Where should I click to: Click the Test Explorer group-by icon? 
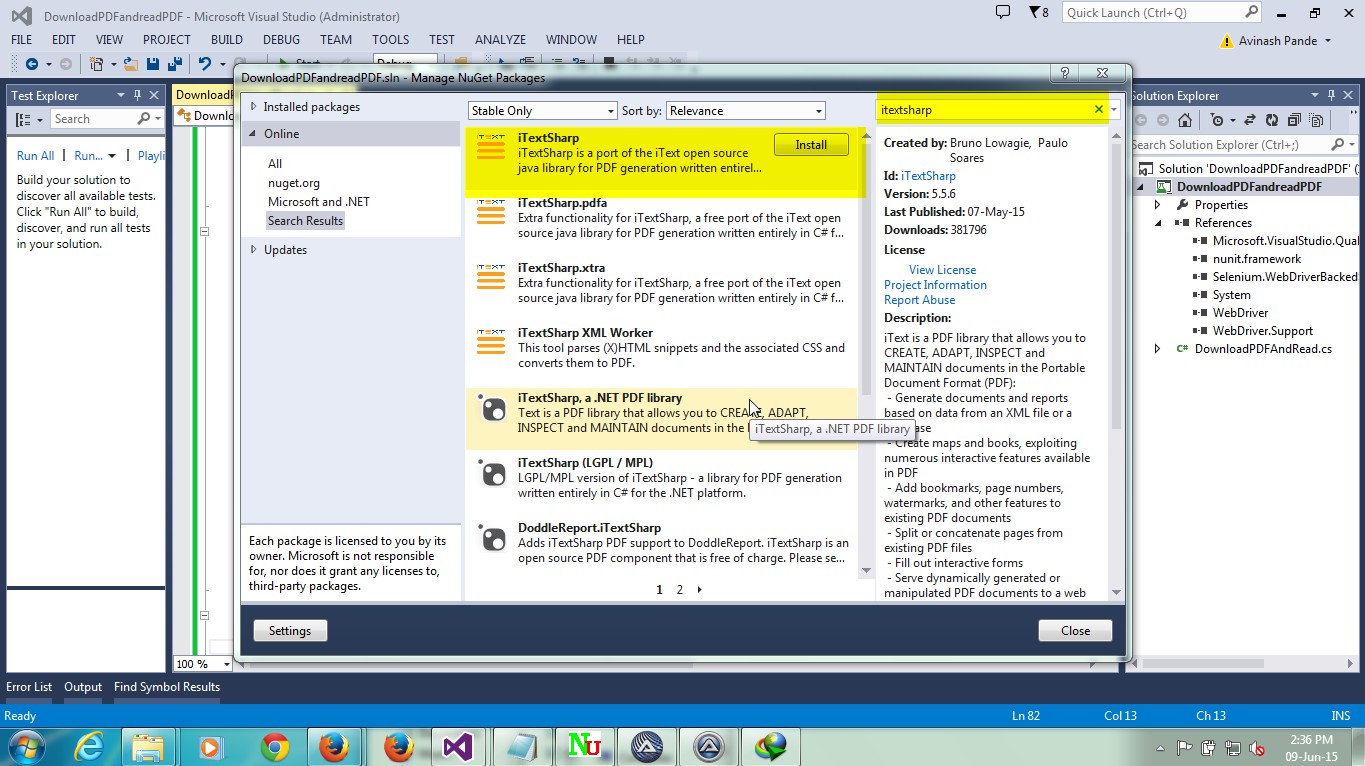coord(23,119)
